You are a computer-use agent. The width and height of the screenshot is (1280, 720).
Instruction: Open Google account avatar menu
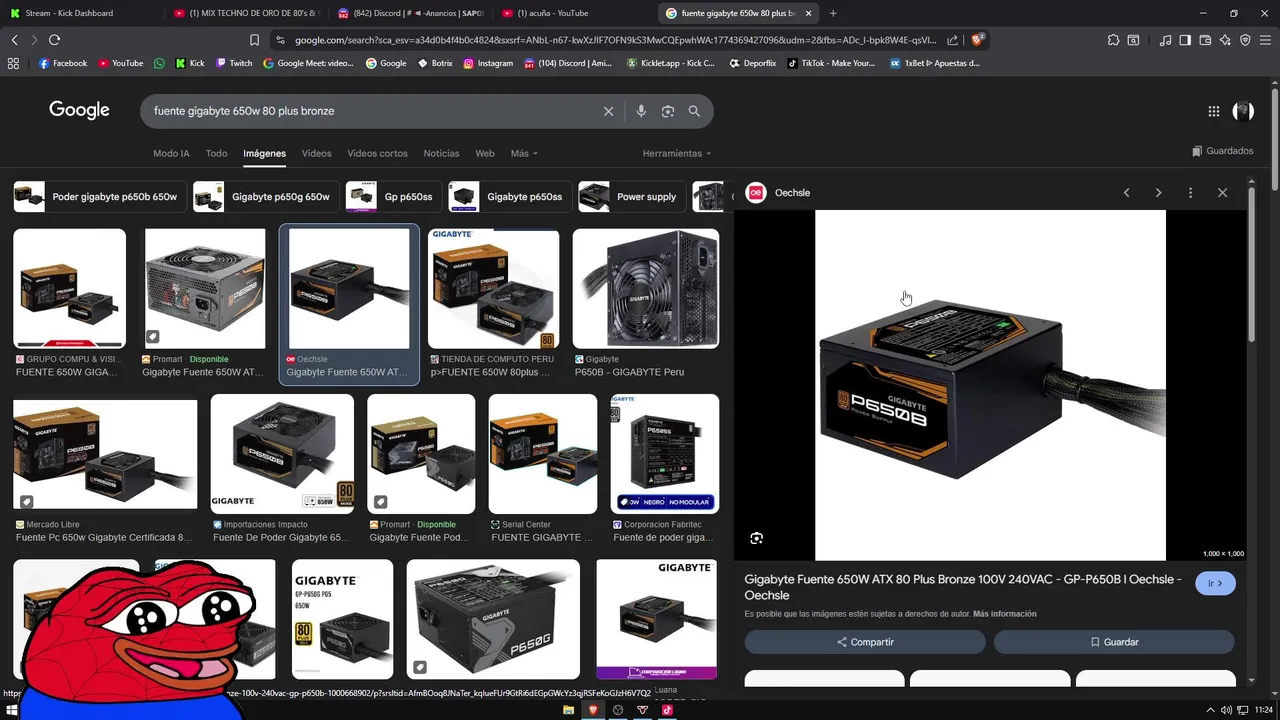(1243, 111)
